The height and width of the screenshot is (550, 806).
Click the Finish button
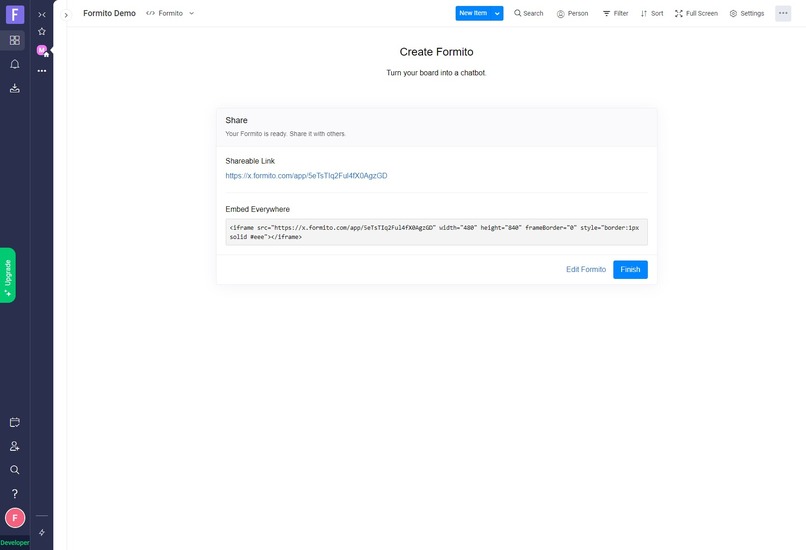[x=630, y=269]
